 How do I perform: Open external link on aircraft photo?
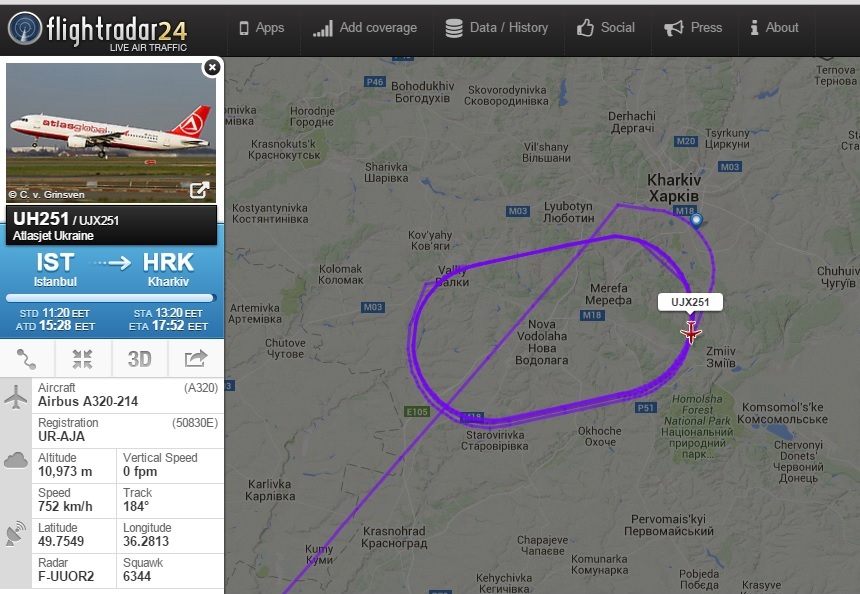point(199,190)
